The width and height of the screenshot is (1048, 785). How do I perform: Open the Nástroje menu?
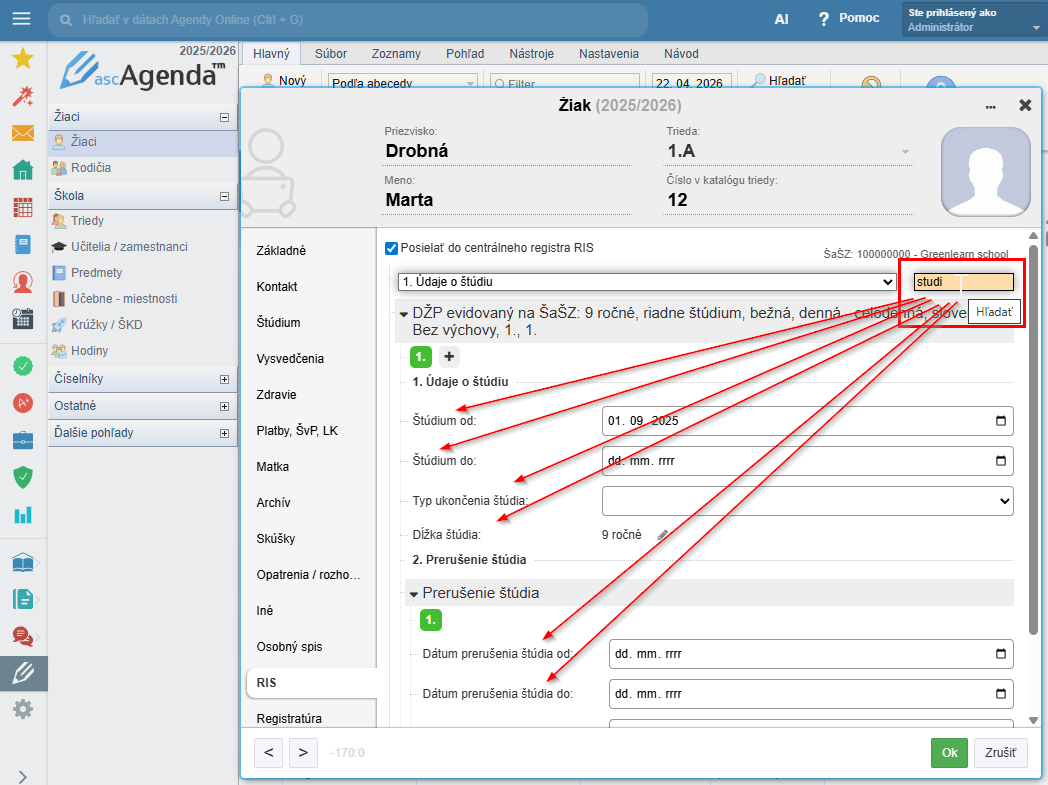coord(531,54)
